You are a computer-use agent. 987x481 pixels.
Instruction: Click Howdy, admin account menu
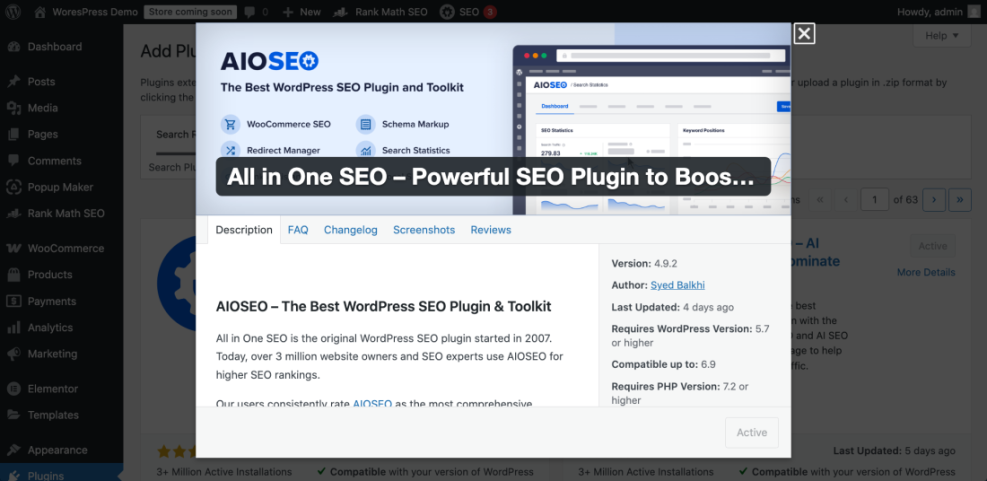point(938,11)
